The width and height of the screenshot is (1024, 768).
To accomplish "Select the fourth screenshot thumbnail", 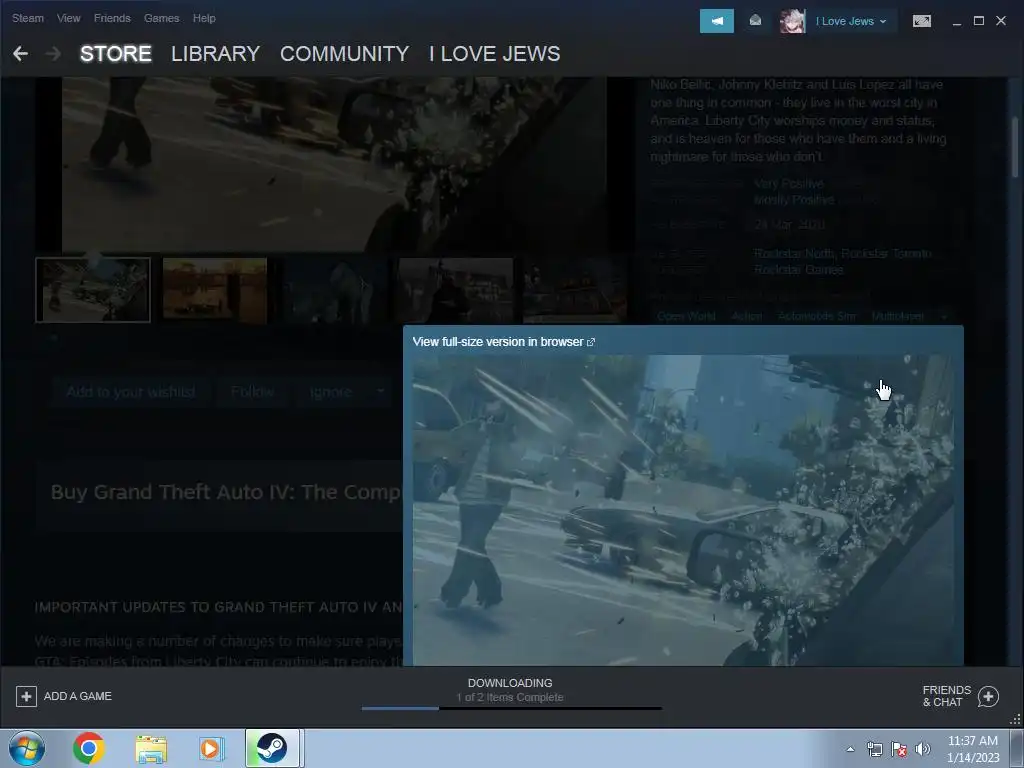I will click(x=456, y=290).
